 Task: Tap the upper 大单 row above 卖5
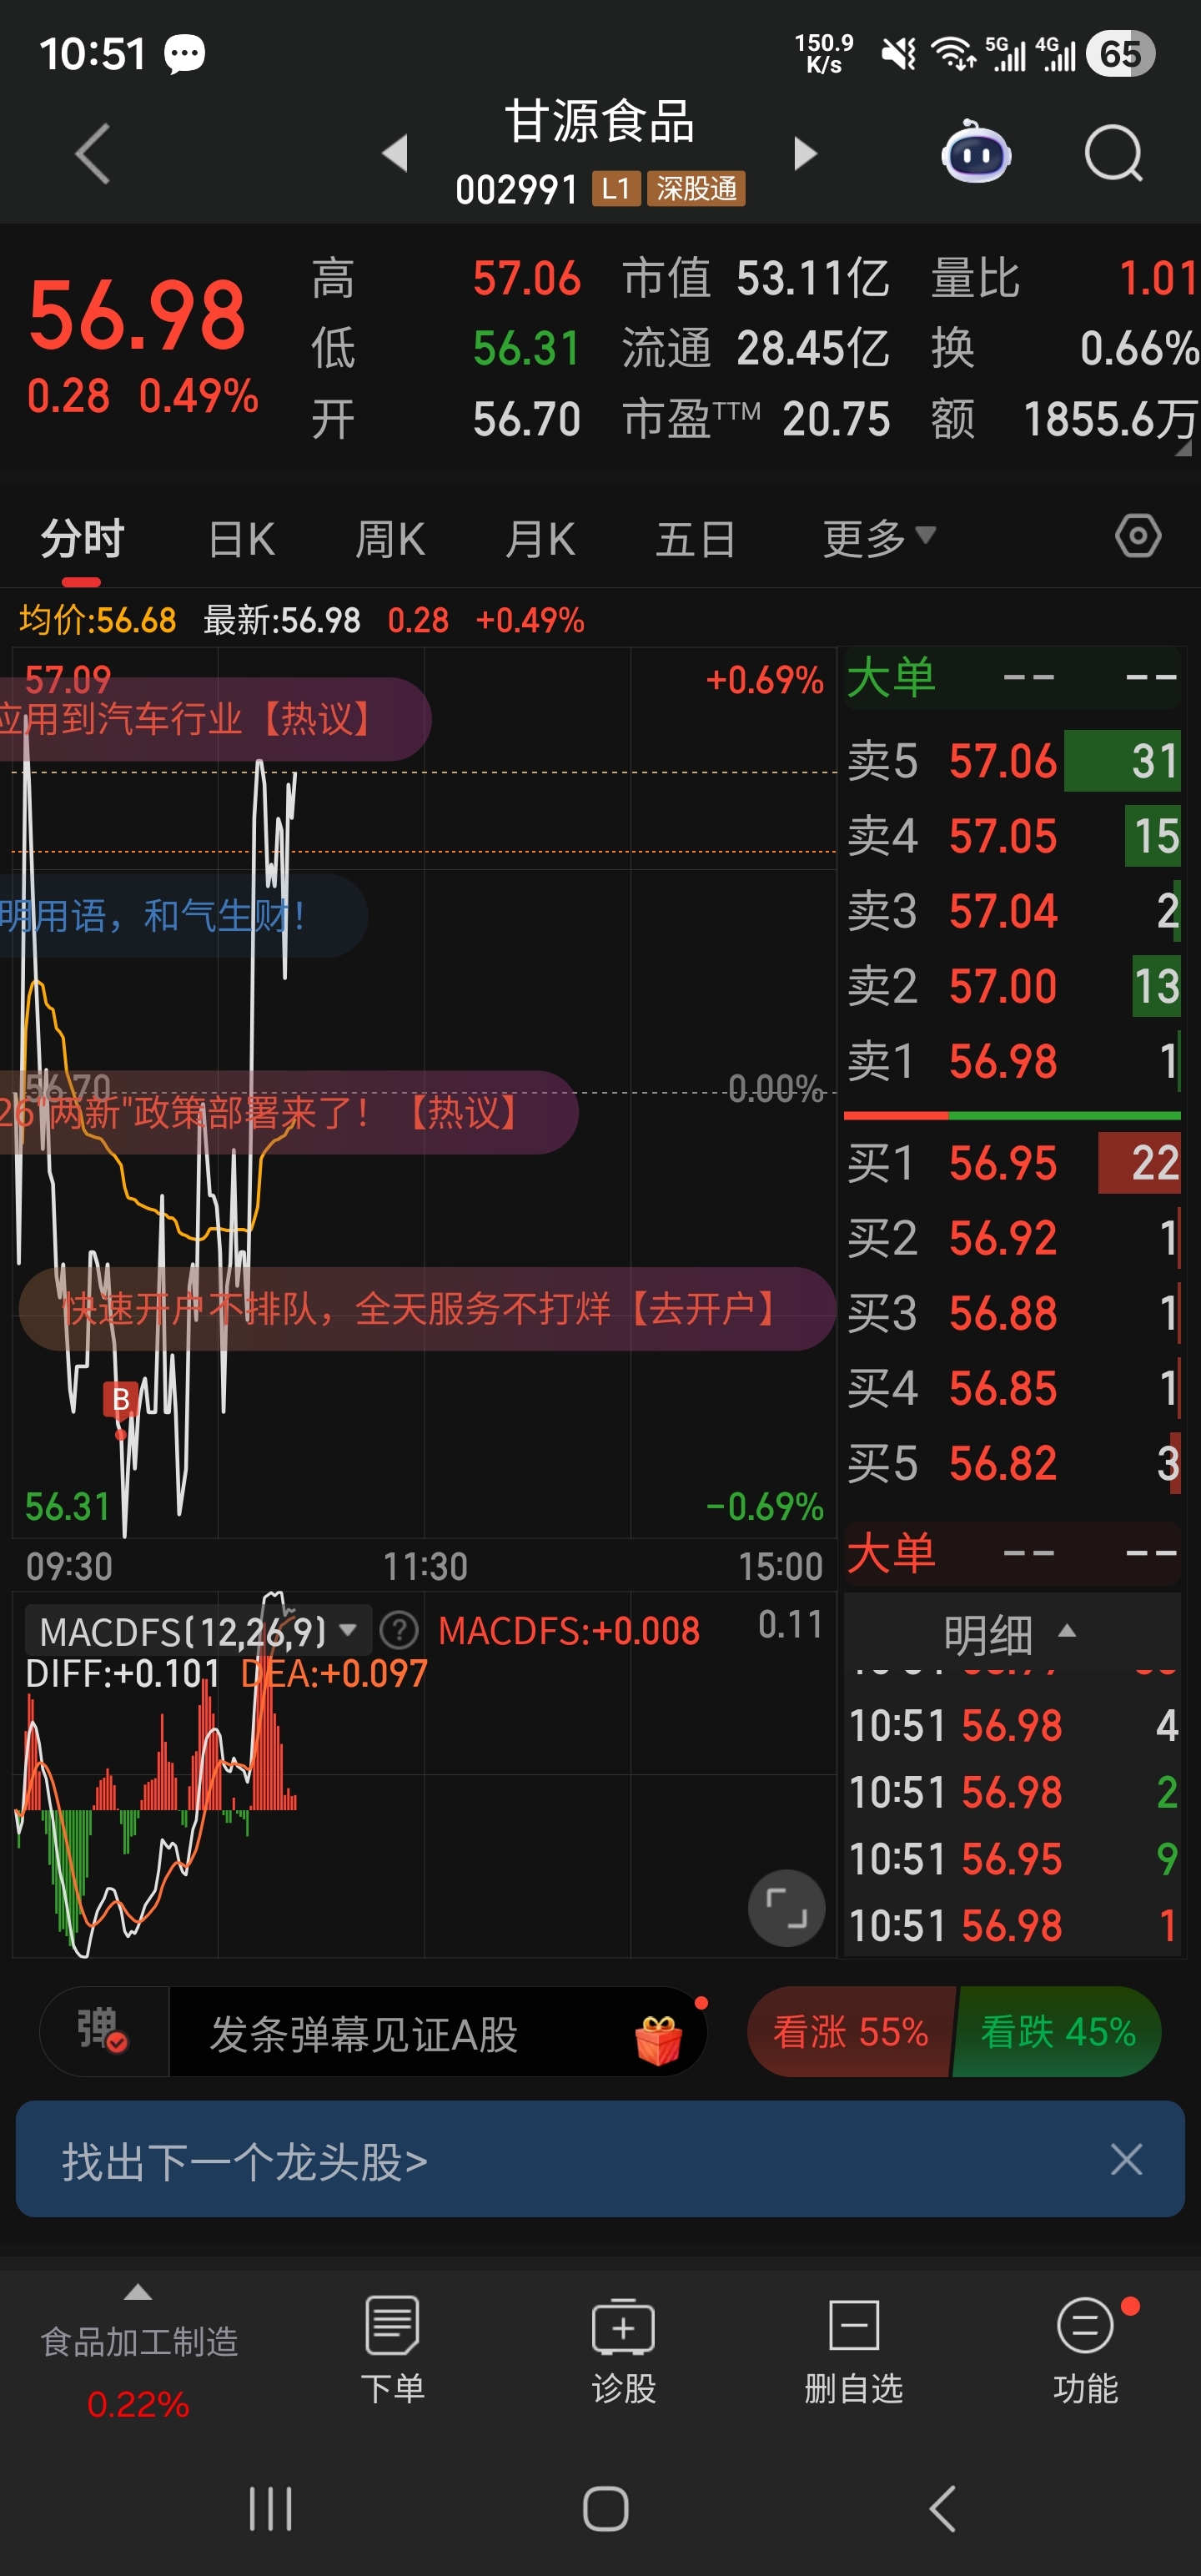pos(1012,678)
